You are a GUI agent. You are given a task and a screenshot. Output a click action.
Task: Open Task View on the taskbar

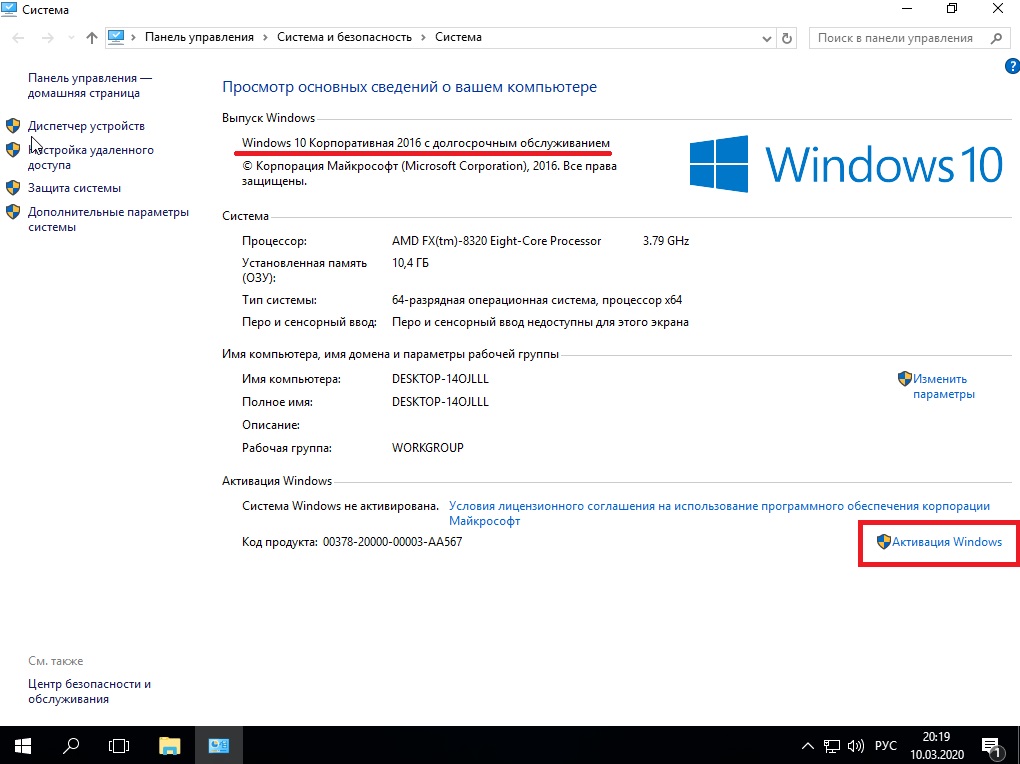click(119, 745)
